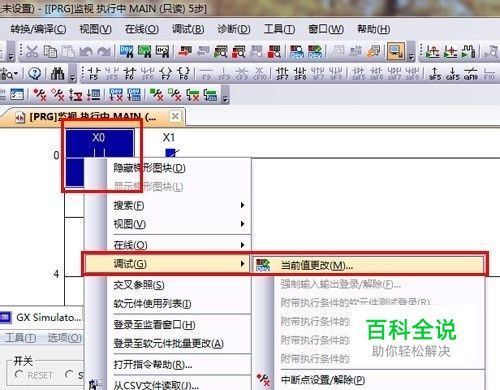Screen dimensions: 500x390
Task: Open the 帮助(H) menu
Action: tap(374, 29)
